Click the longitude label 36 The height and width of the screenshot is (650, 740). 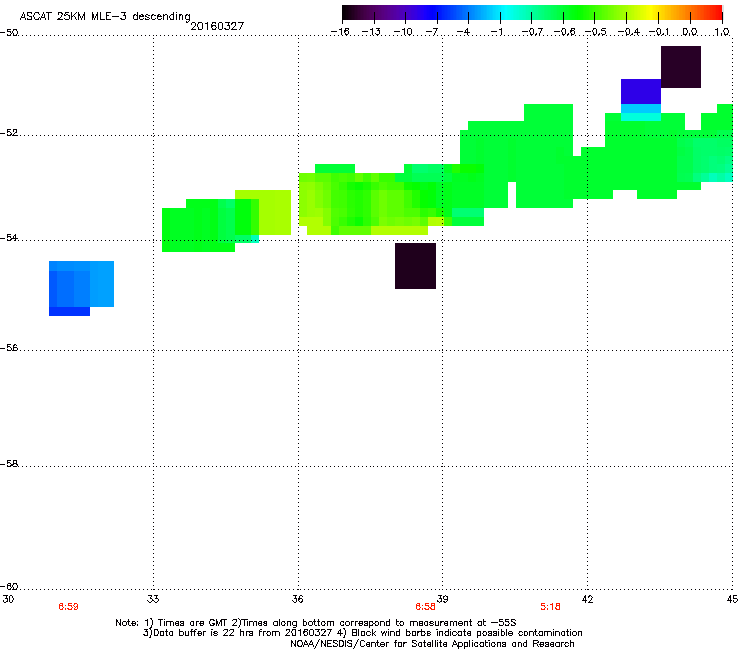298,599
